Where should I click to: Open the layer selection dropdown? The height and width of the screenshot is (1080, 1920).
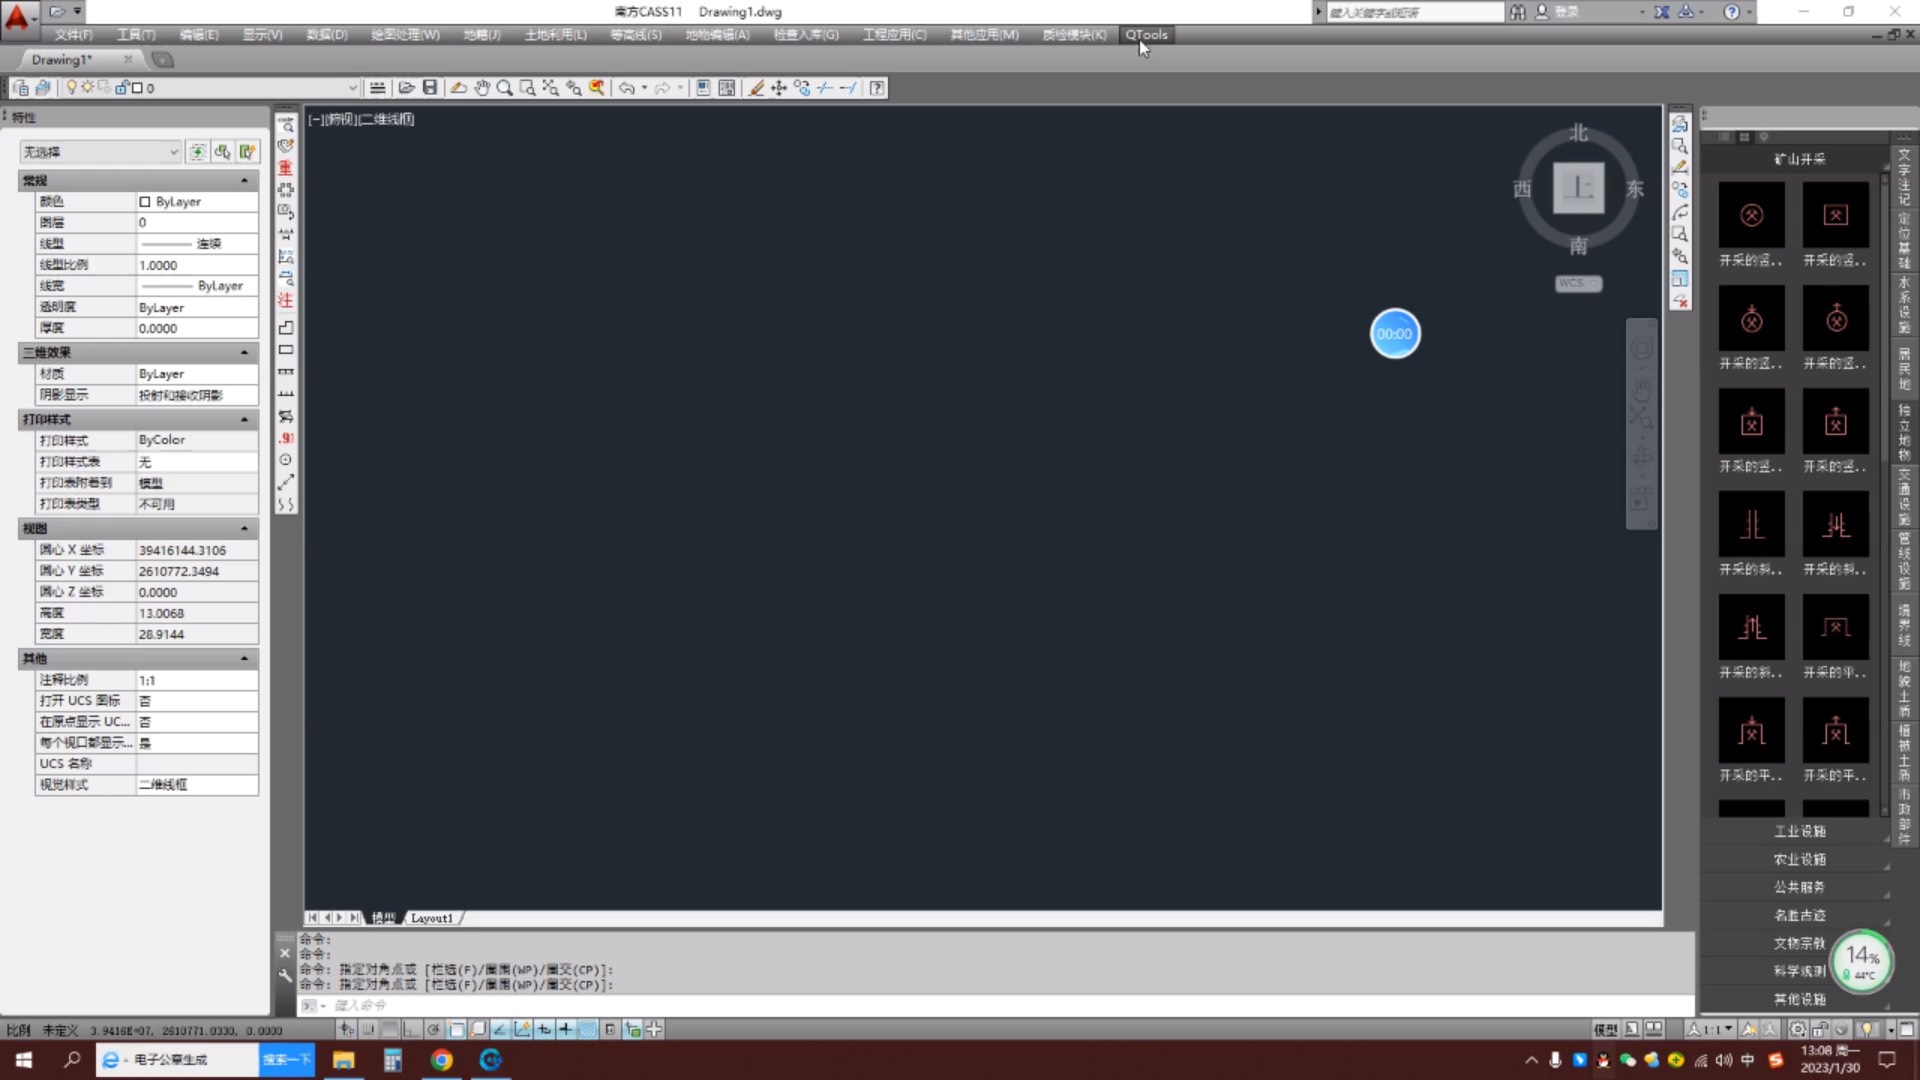pyautogui.click(x=352, y=88)
